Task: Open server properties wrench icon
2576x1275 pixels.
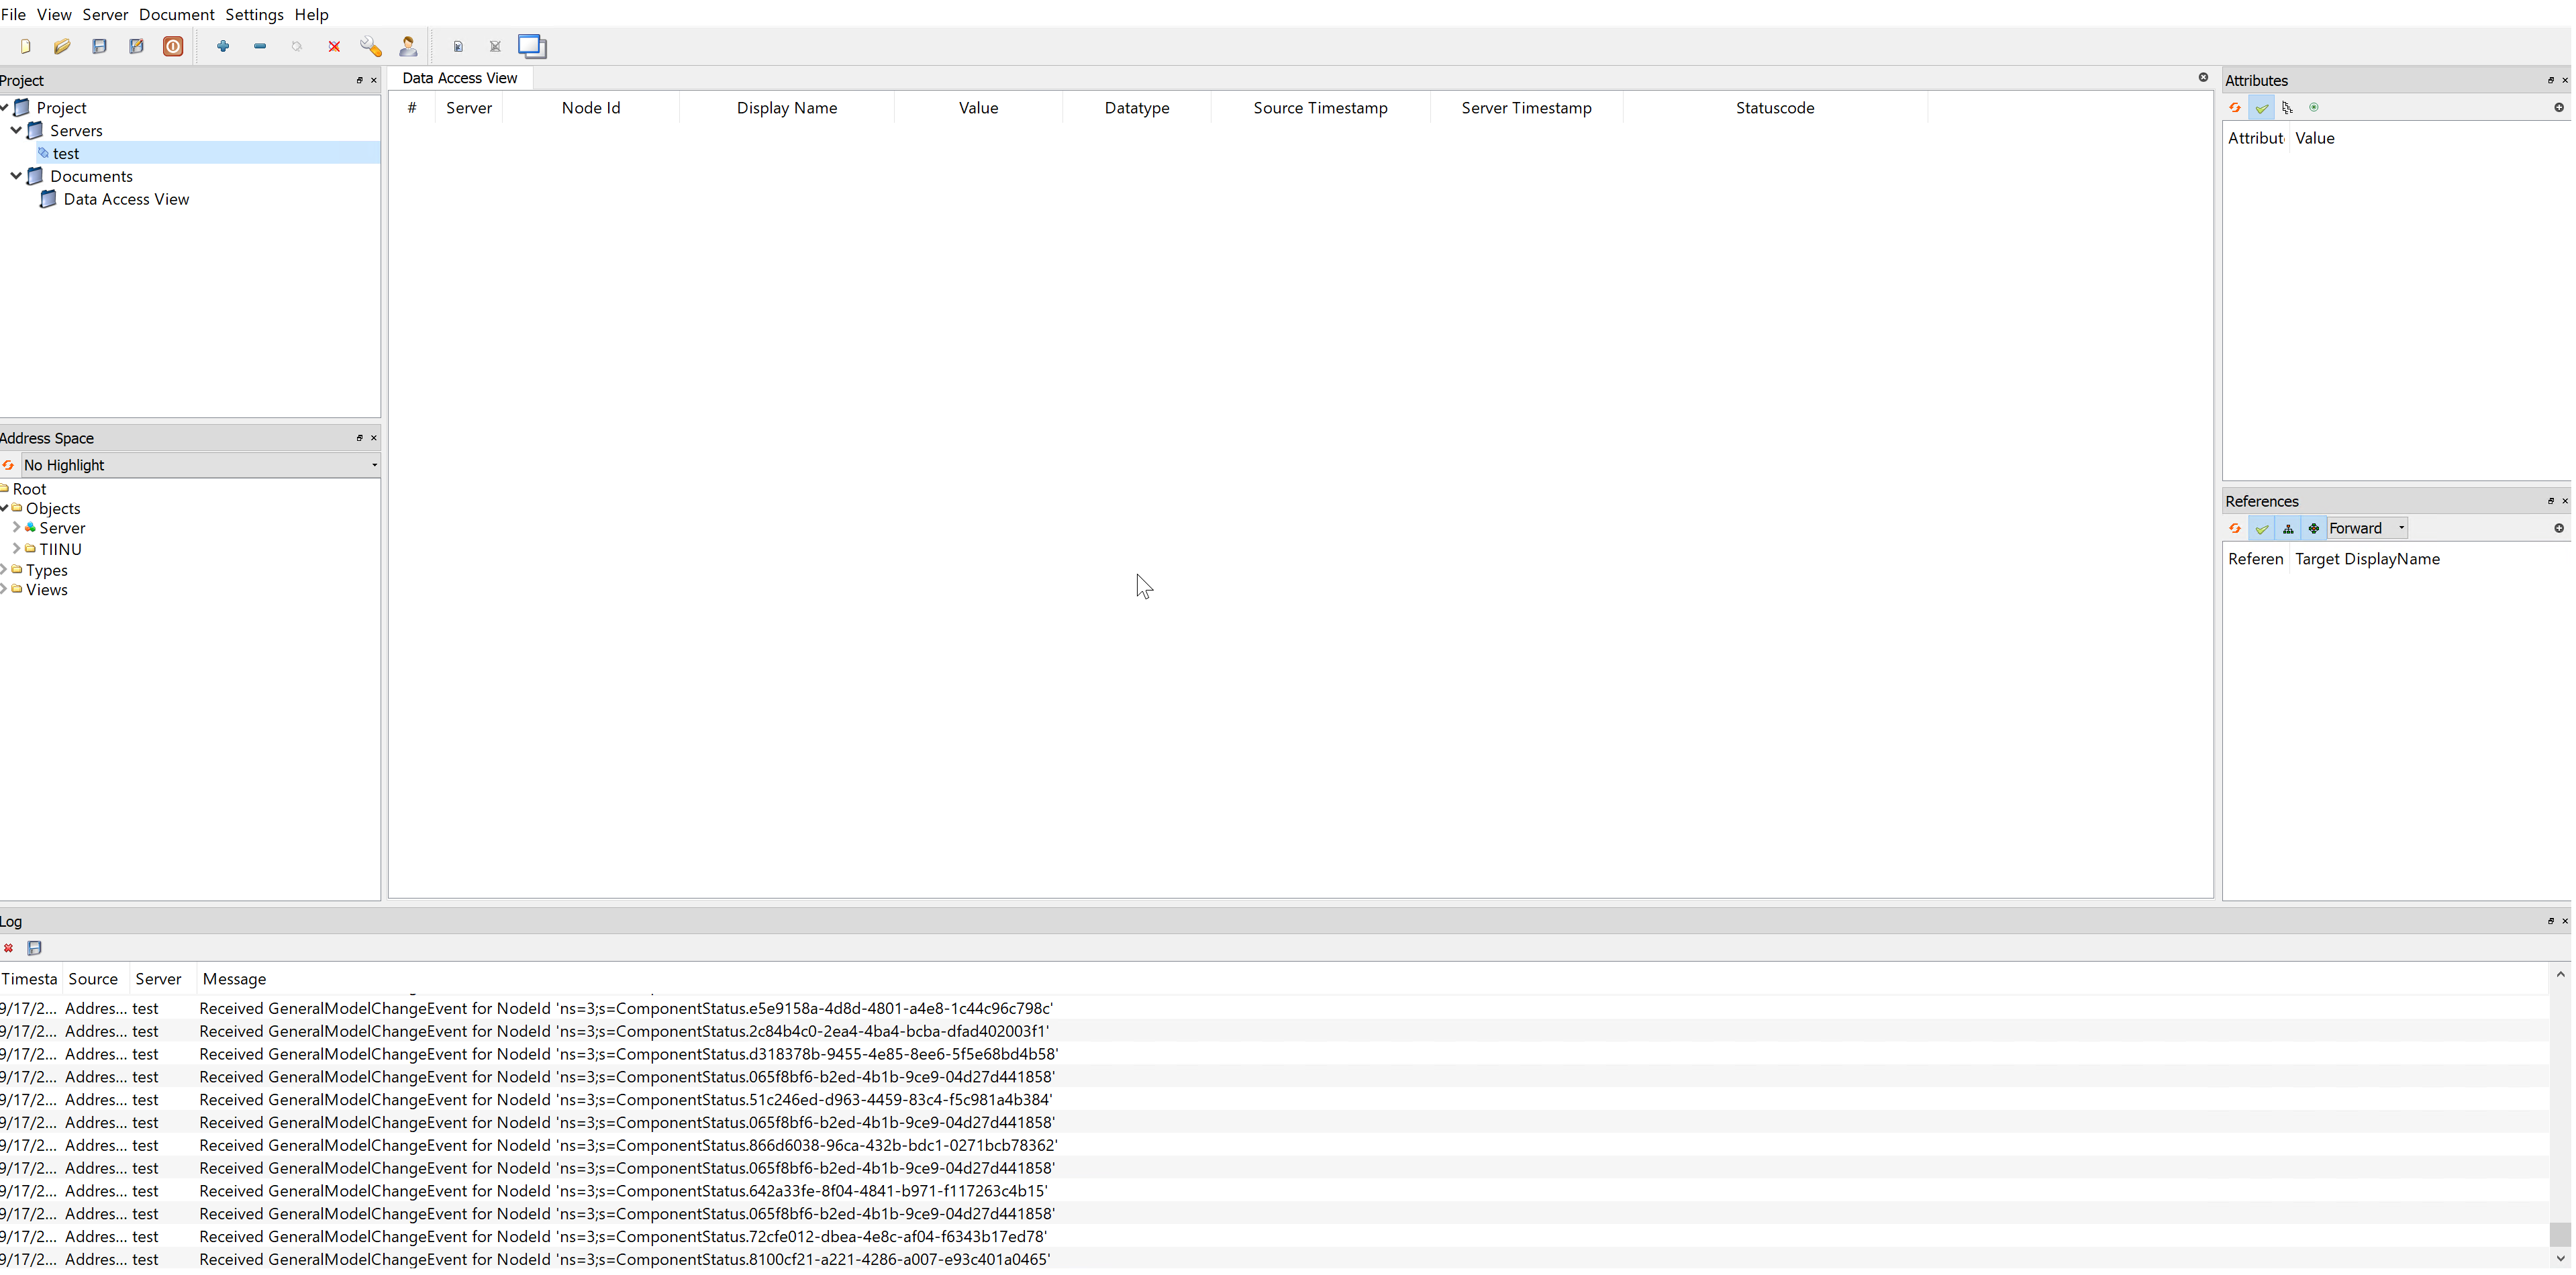Action: (x=371, y=46)
